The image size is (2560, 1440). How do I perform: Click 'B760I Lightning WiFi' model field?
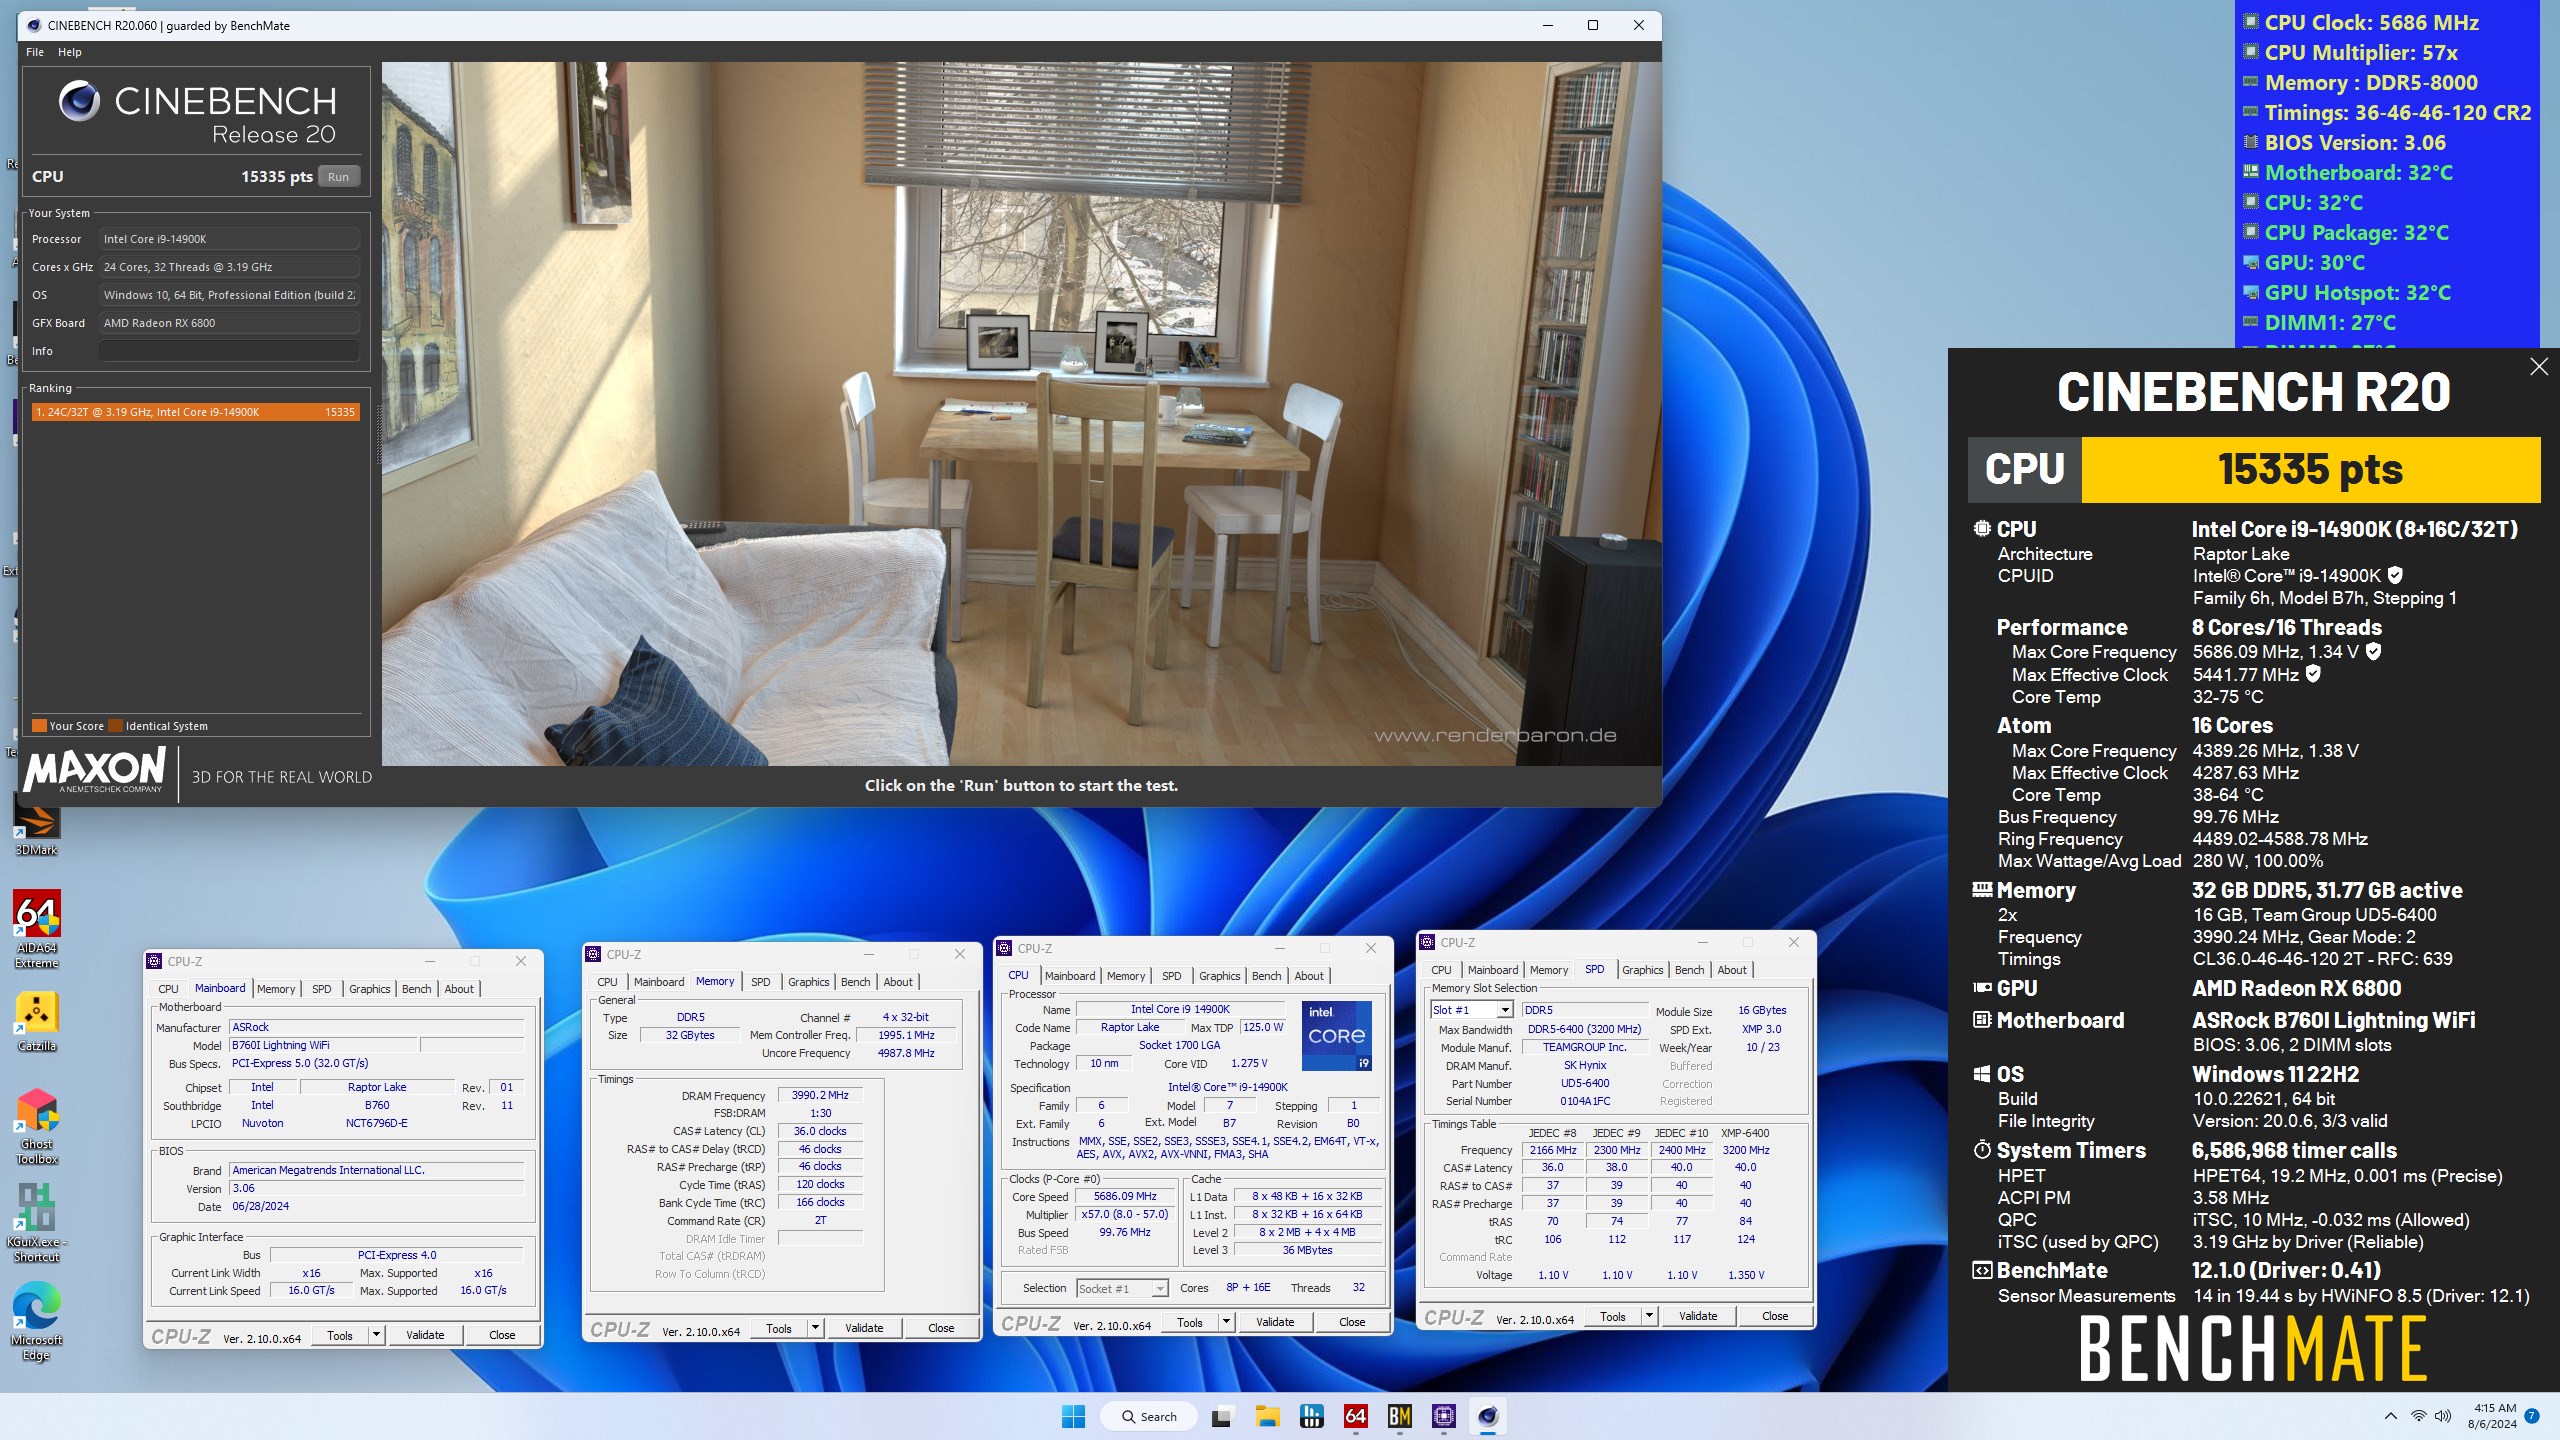(323, 1045)
